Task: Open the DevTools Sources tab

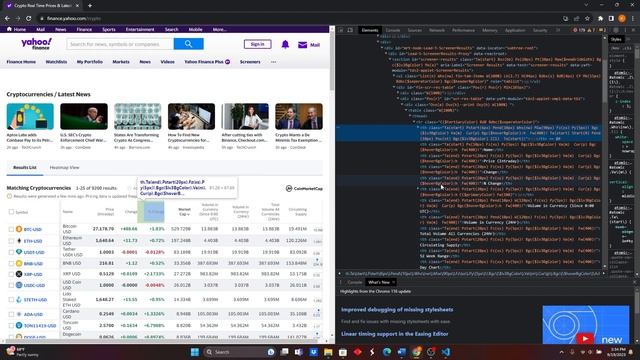Action: tap(414, 30)
